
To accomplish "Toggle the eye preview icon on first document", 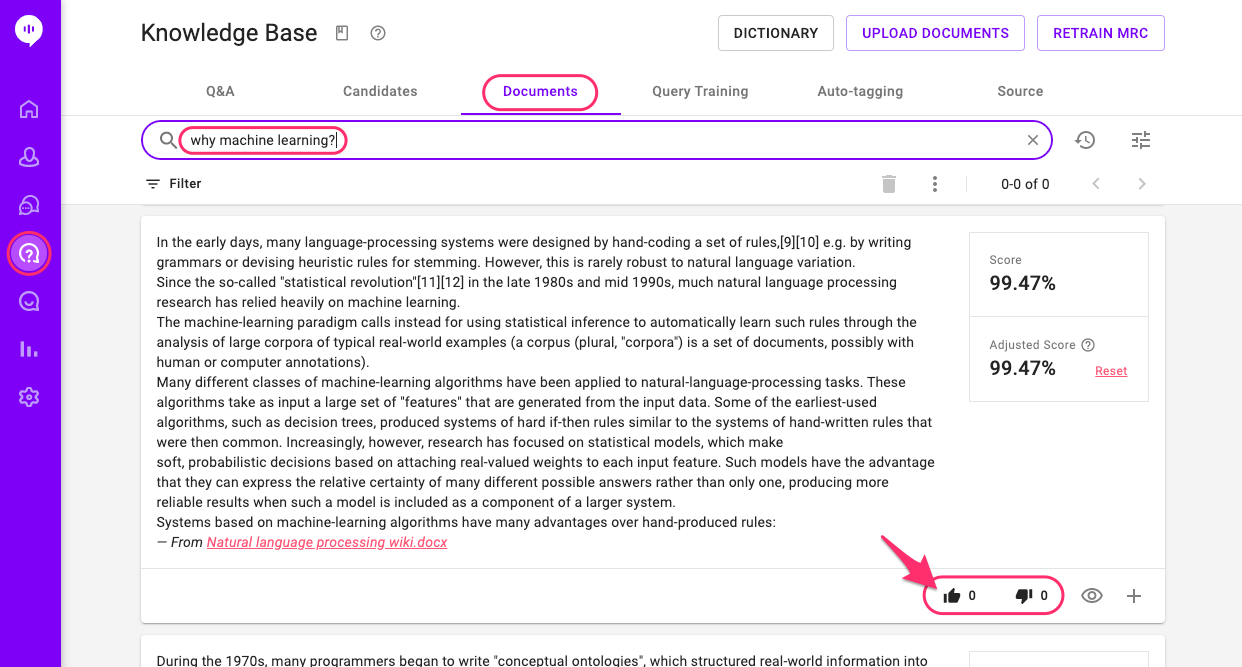I will (1092, 596).
